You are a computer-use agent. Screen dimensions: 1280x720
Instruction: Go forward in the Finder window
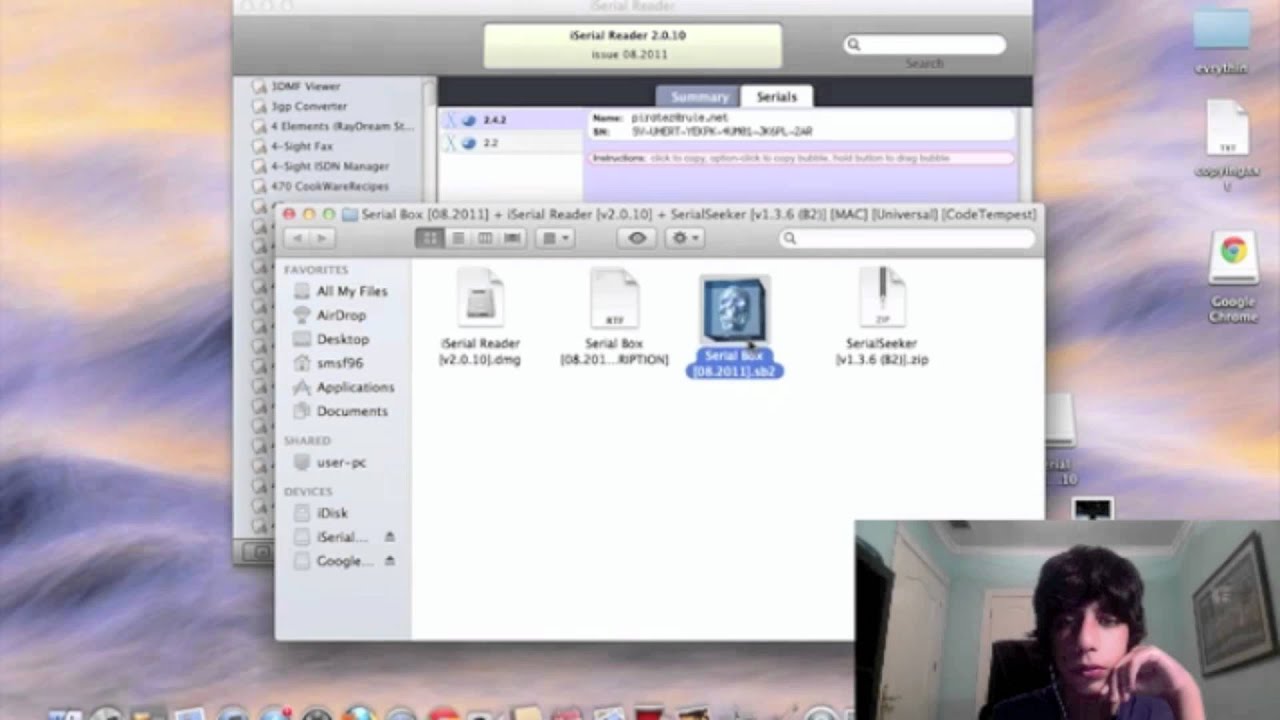321,238
